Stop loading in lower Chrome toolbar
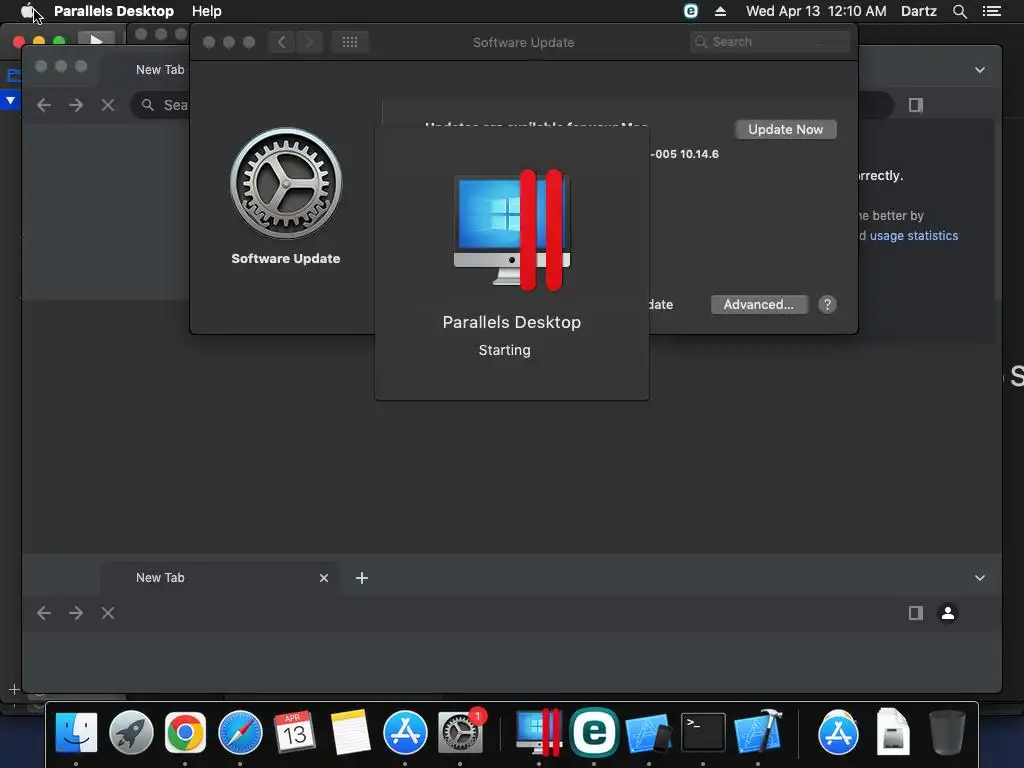The image size is (1024, 768). pos(108,613)
